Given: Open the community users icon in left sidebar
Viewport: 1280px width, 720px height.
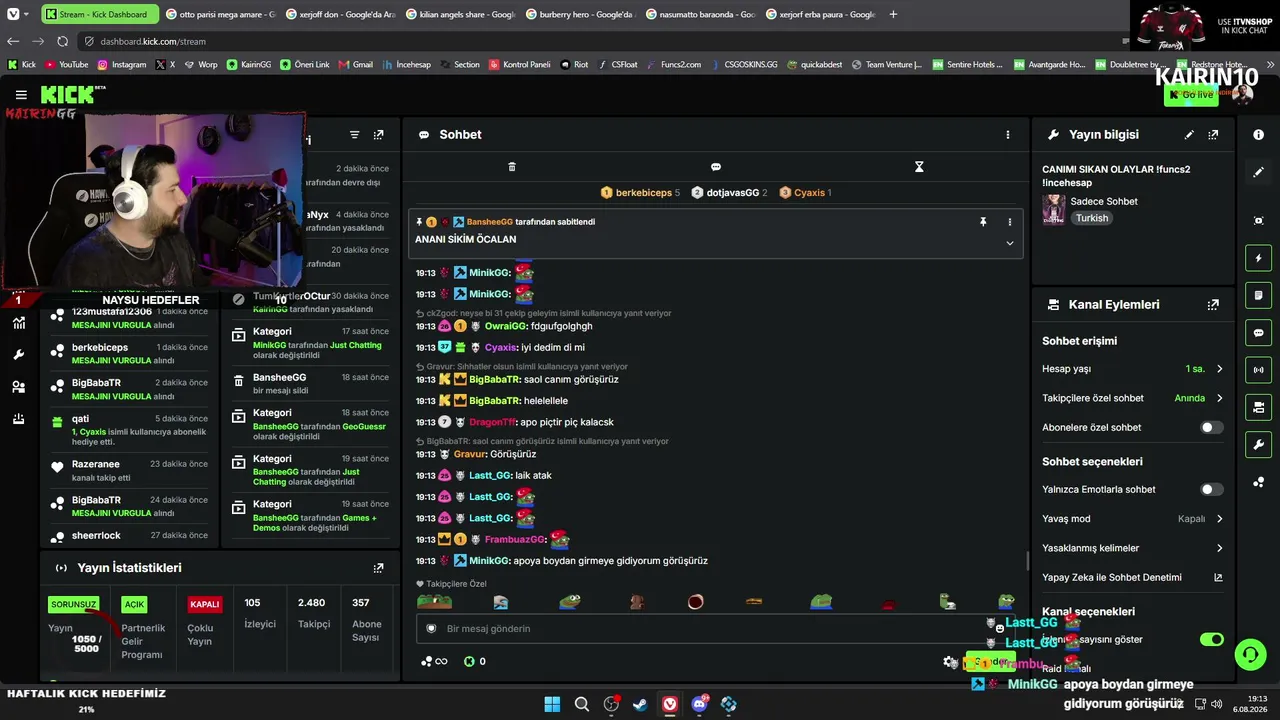Looking at the screenshot, I should coord(19,387).
